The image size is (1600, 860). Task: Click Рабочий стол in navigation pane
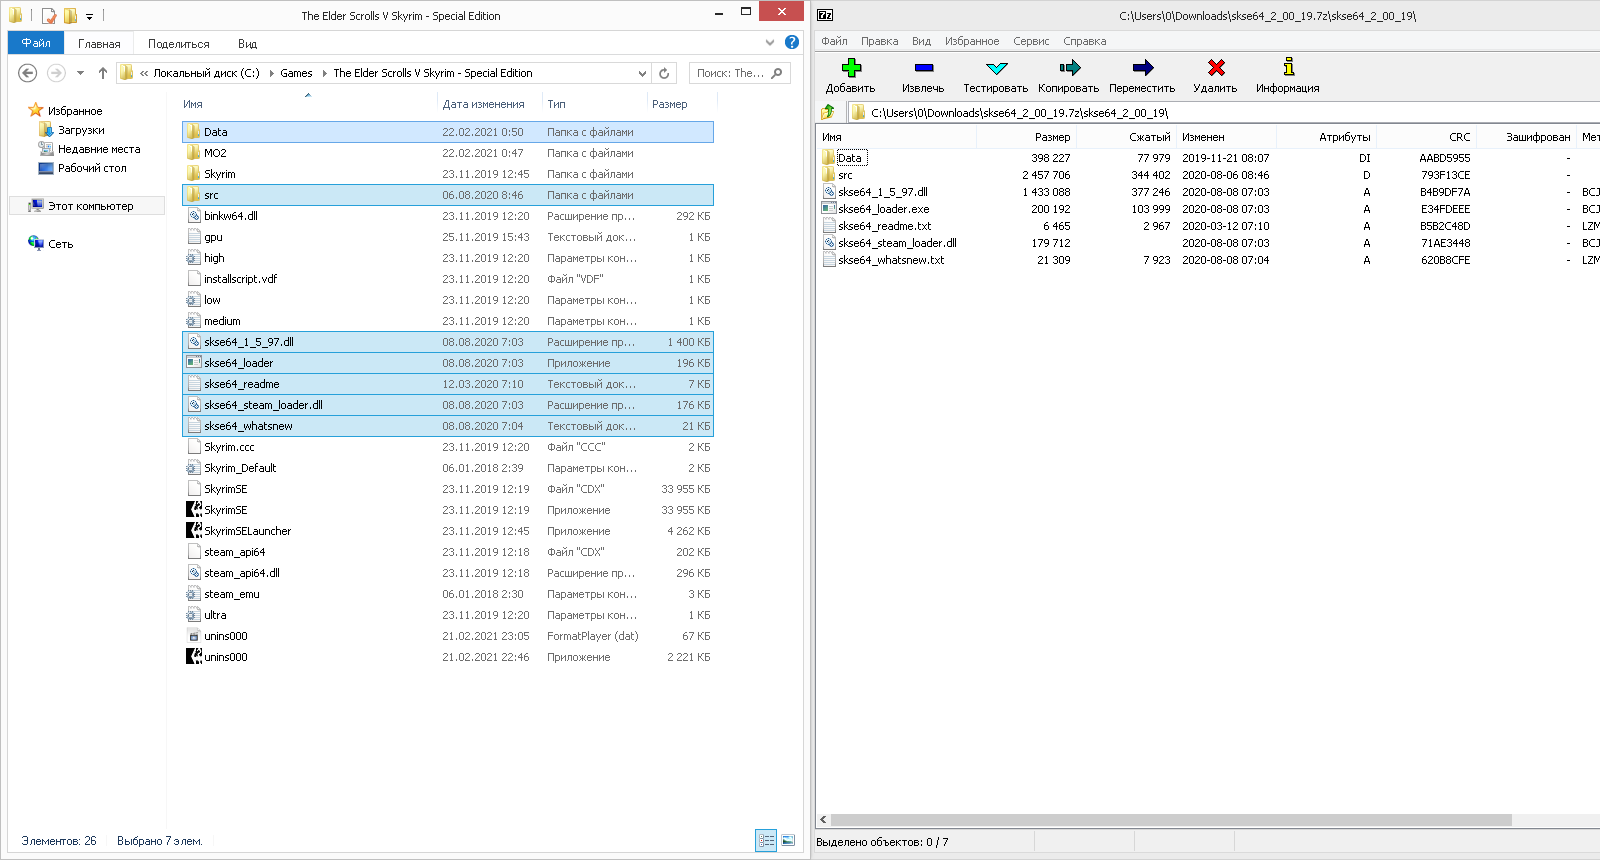(92, 168)
